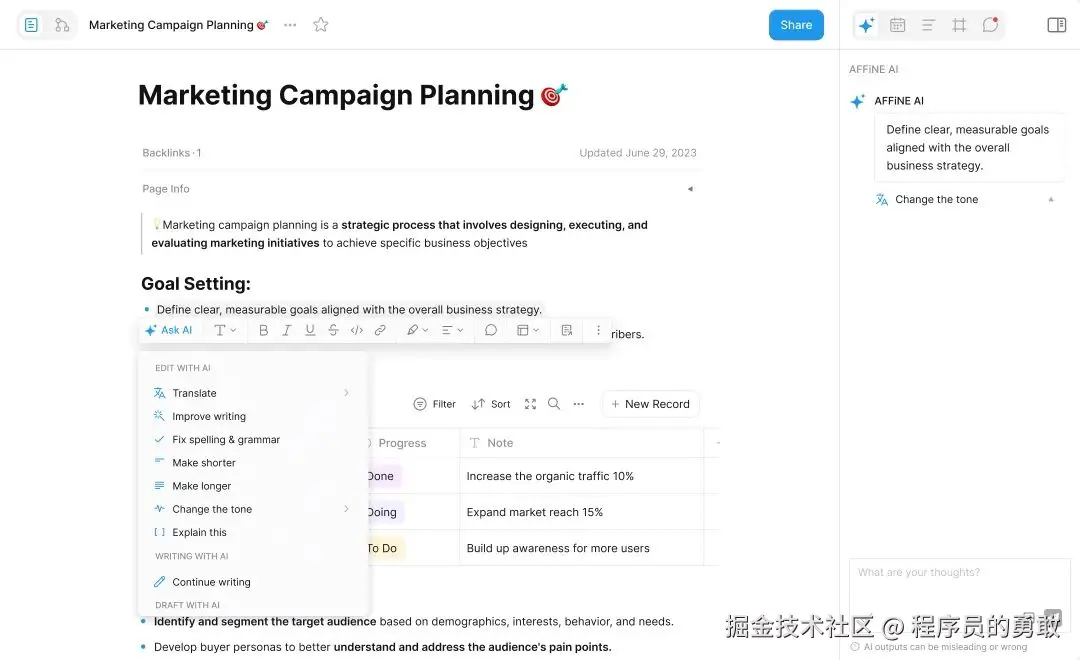The height and width of the screenshot is (660, 1080).
Task: Click the note icon in the formatting toolbar
Action: click(567, 330)
